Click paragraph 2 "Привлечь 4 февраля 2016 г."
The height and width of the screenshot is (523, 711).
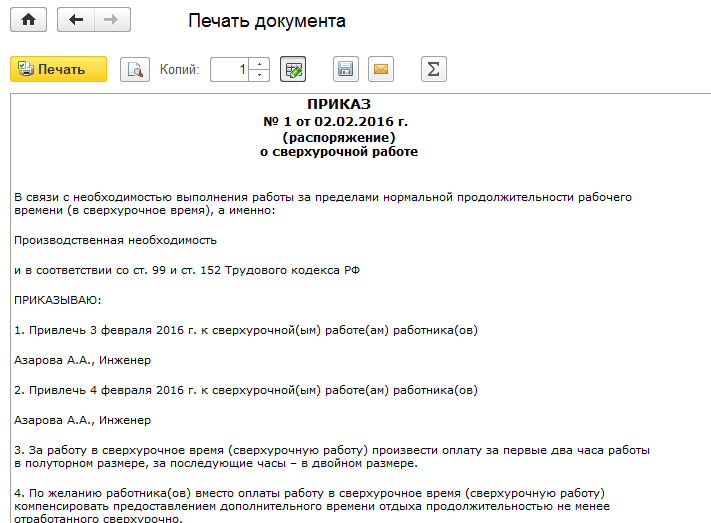(246, 390)
